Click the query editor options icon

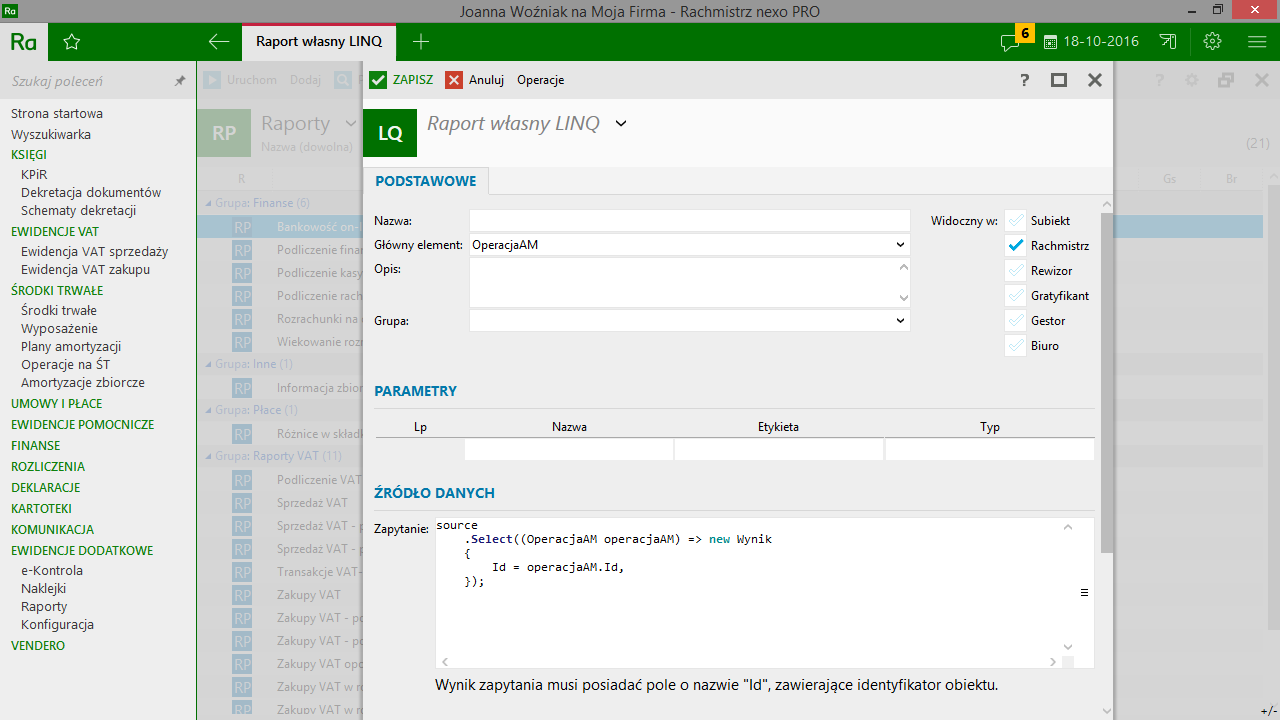click(1084, 593)
